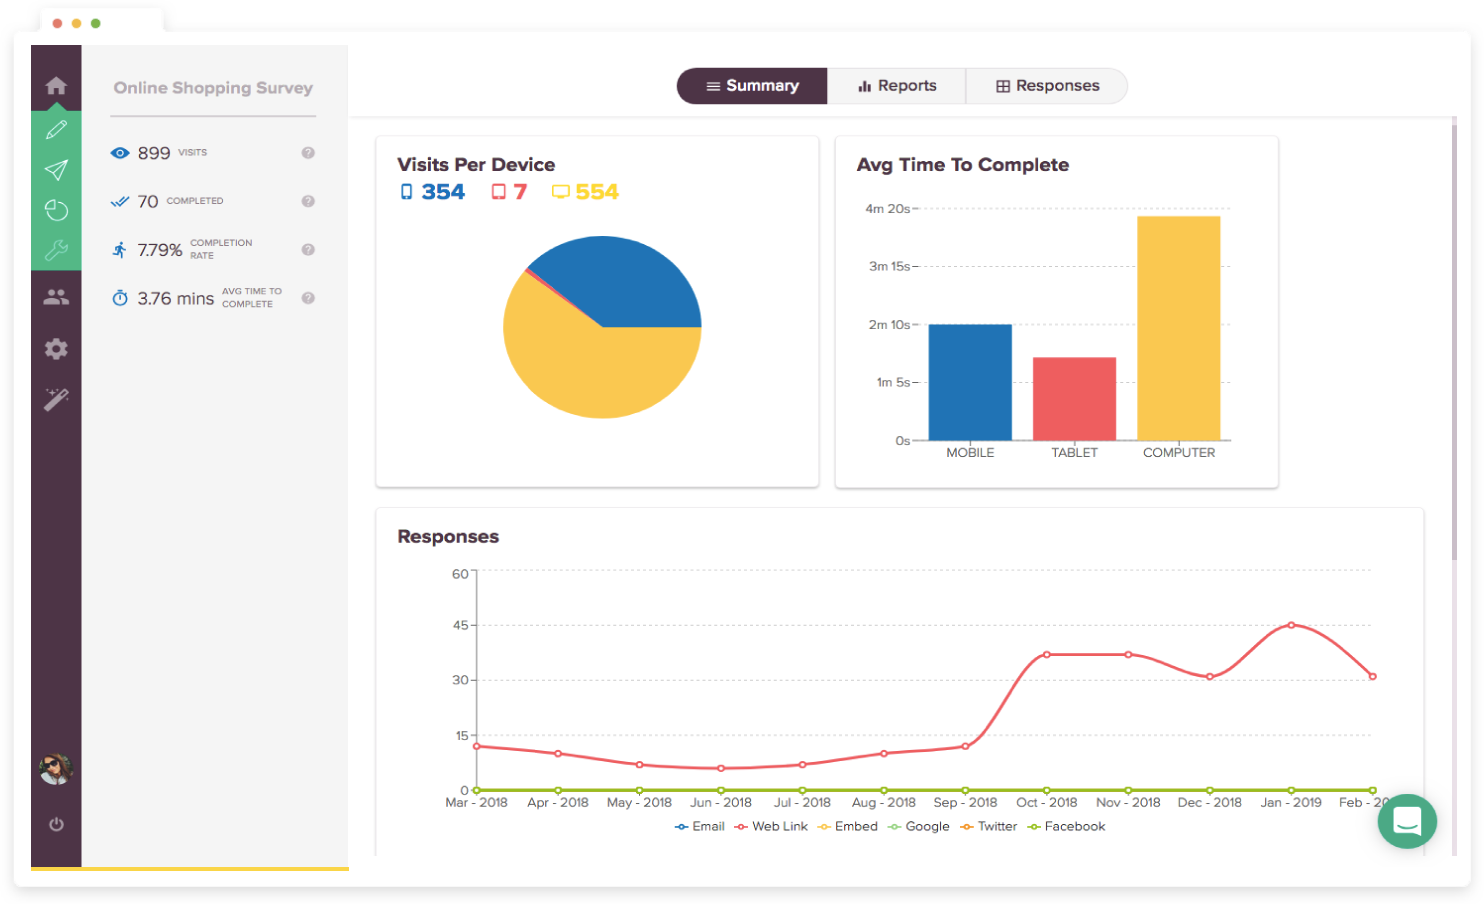Switch to the Reports tab
Screen dimensions: 1484x904
click(896, 86)
